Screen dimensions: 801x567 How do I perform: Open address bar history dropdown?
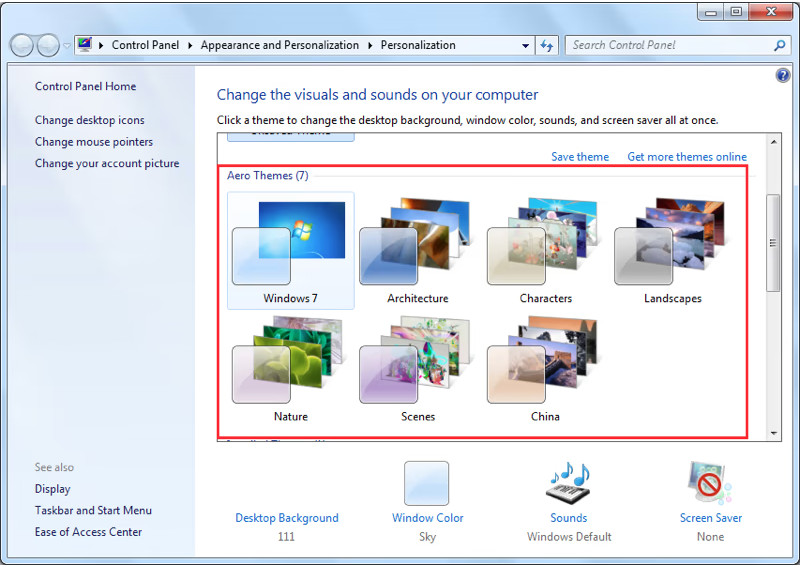click(x=525, y=45)
